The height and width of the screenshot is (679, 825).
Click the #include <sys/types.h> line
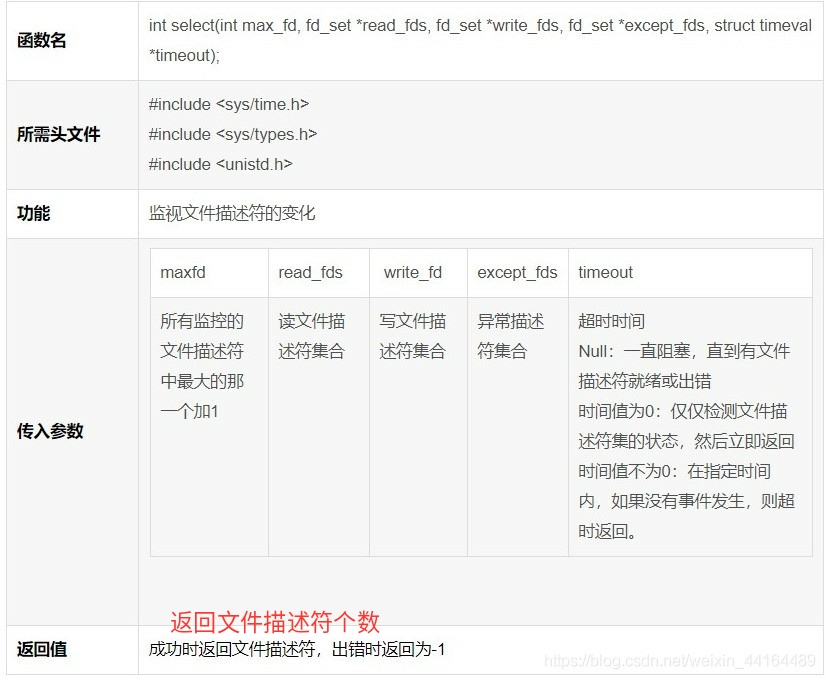[x=231, y=134]
